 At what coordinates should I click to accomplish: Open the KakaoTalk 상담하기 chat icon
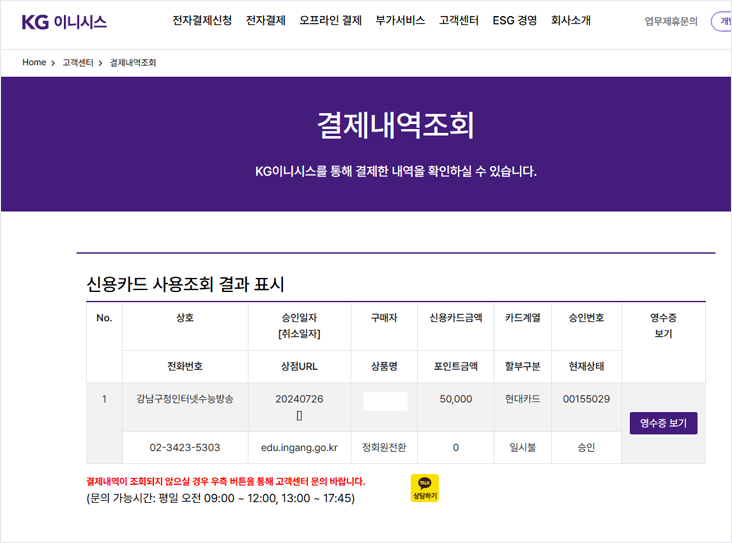point(424,488)
